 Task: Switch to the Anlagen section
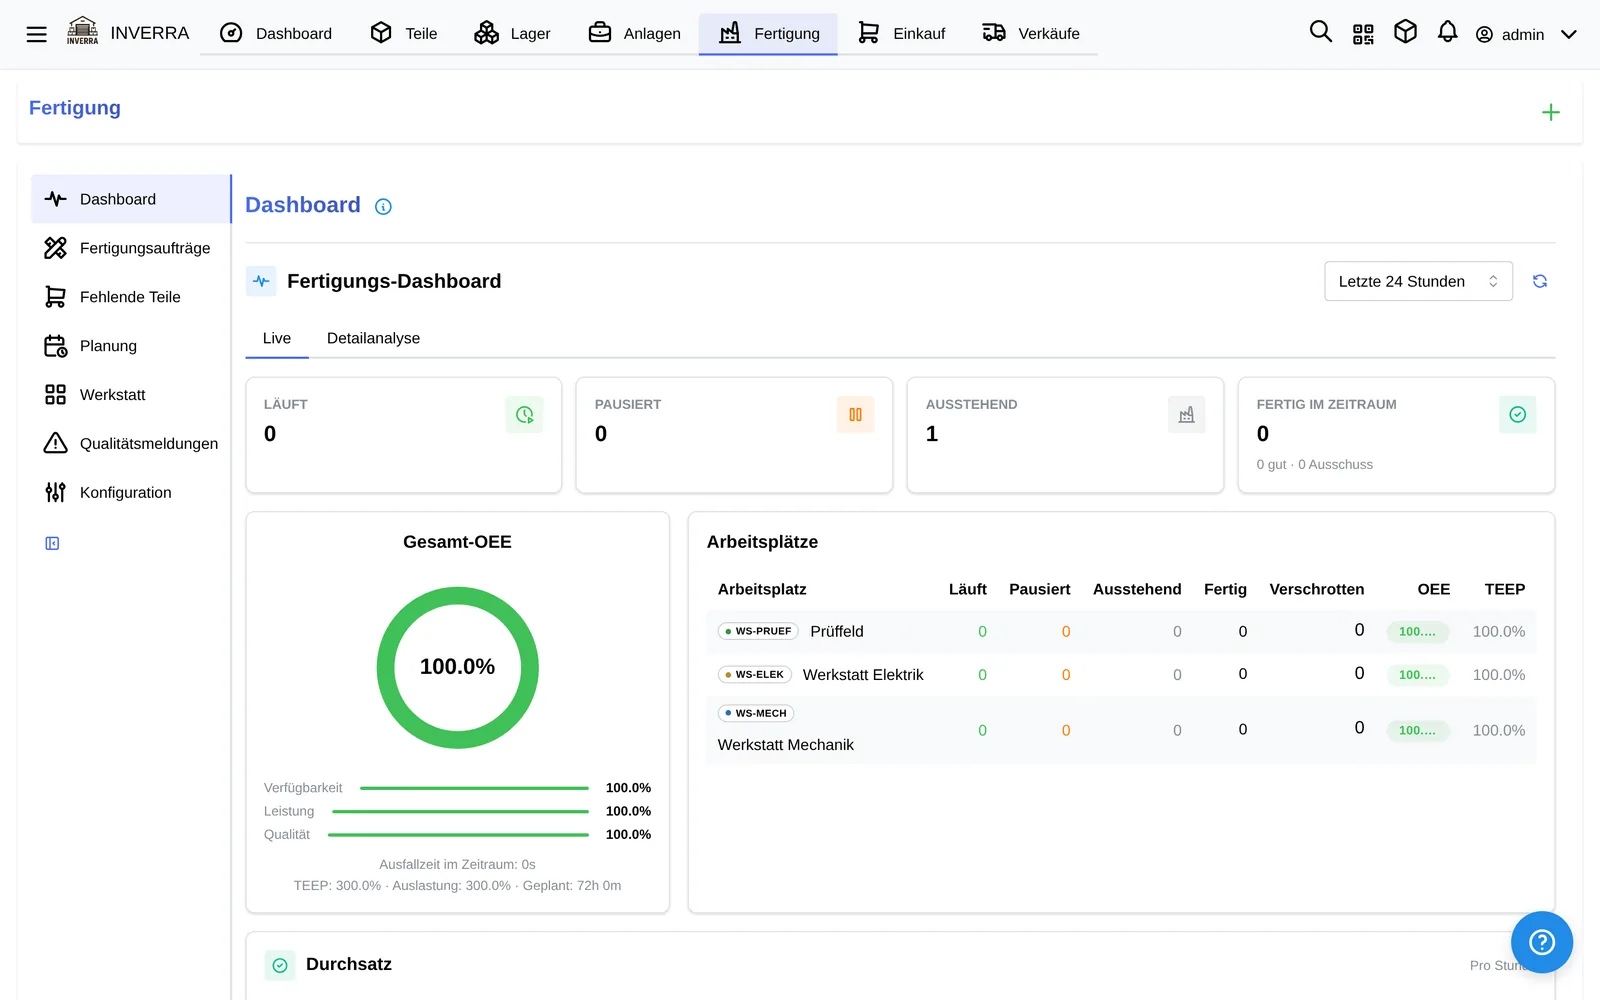coord(634,33)
